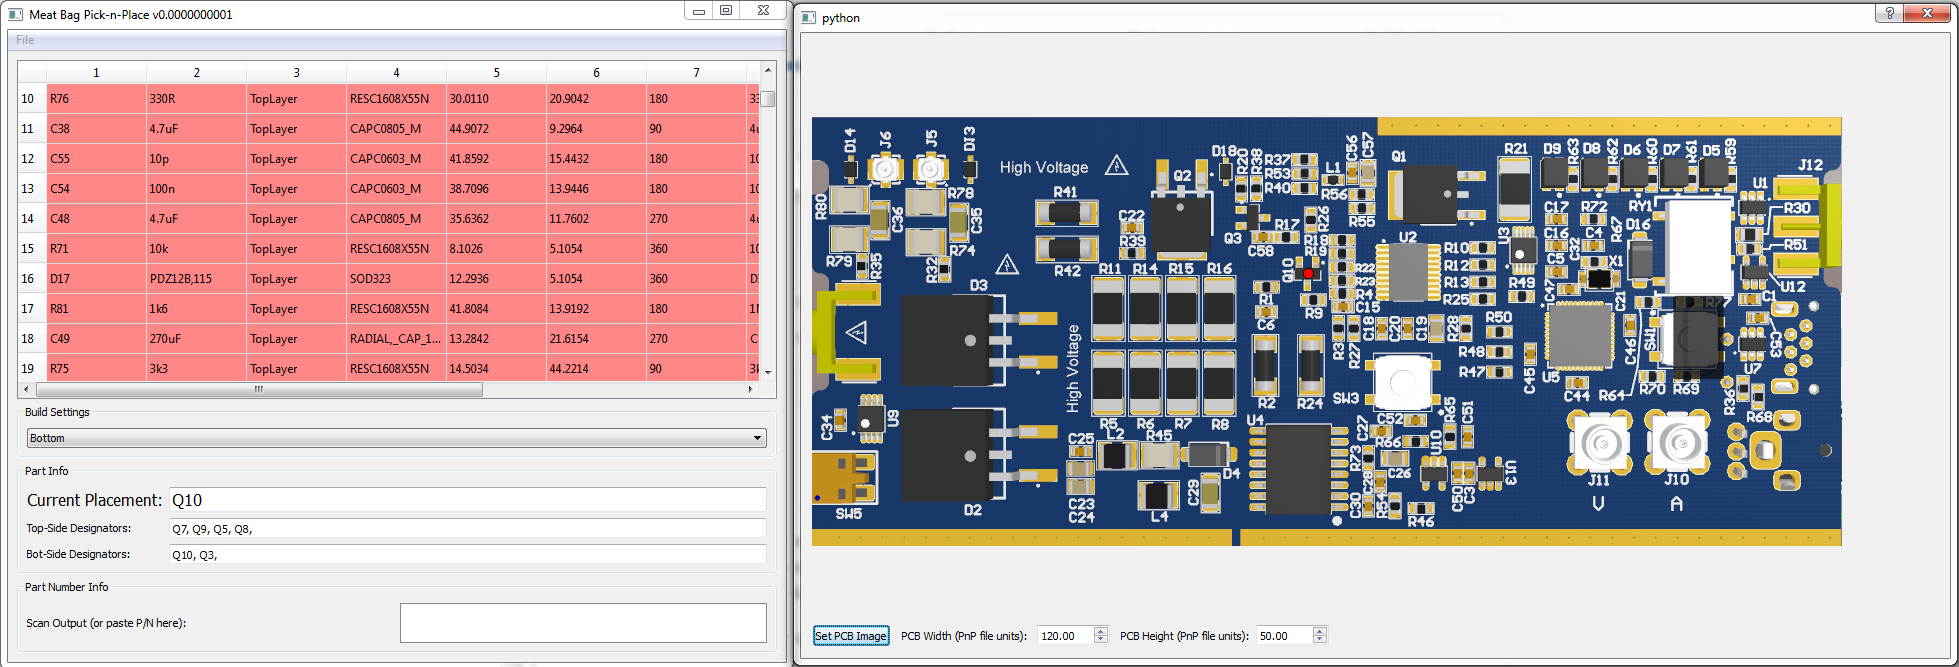1959x667 pixels.
Task: Click the C38 designator cell
Action: point(96,129)
